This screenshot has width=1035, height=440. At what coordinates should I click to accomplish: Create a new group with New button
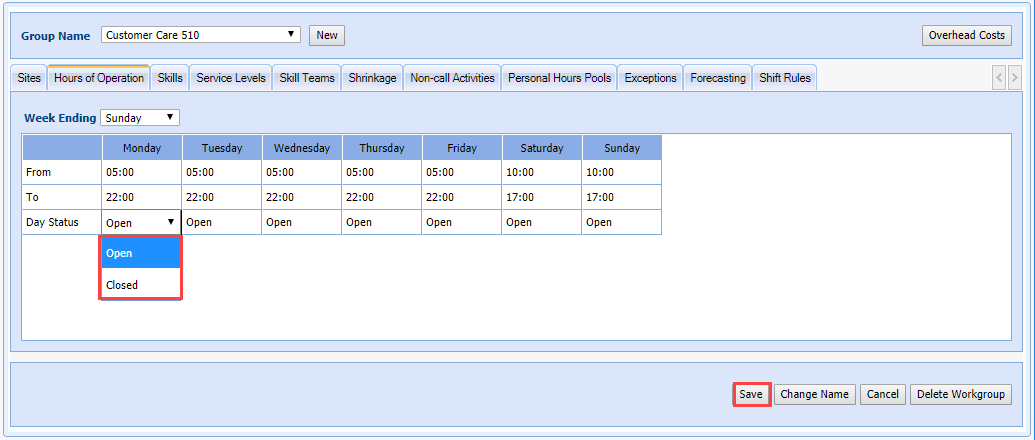tap(327, 35)
